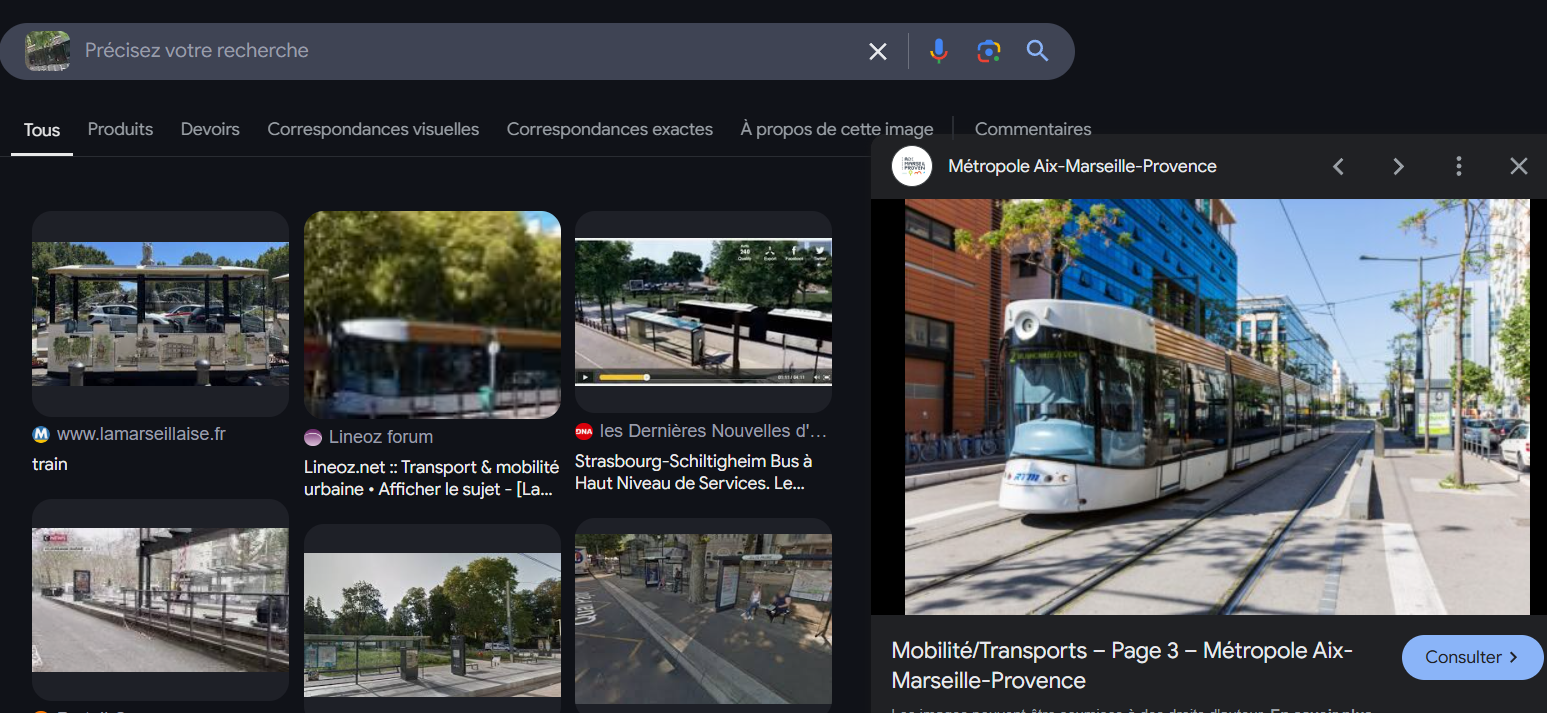The height and width of the screenshot is (713, 1547).
Task: Click the searched image thumbnail in search bar
Action: [x=47, y=51]
